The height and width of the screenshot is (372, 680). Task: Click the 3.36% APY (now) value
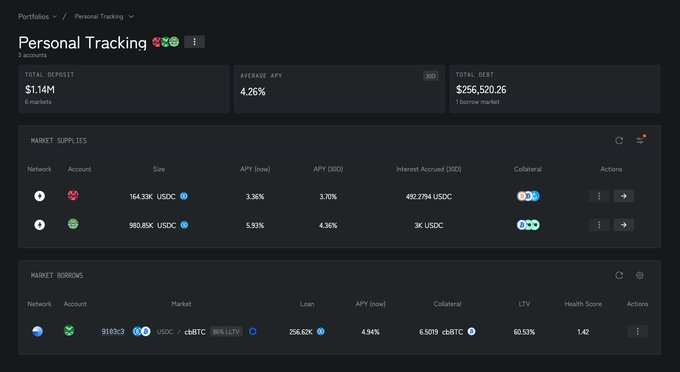[x=255, y=196]
